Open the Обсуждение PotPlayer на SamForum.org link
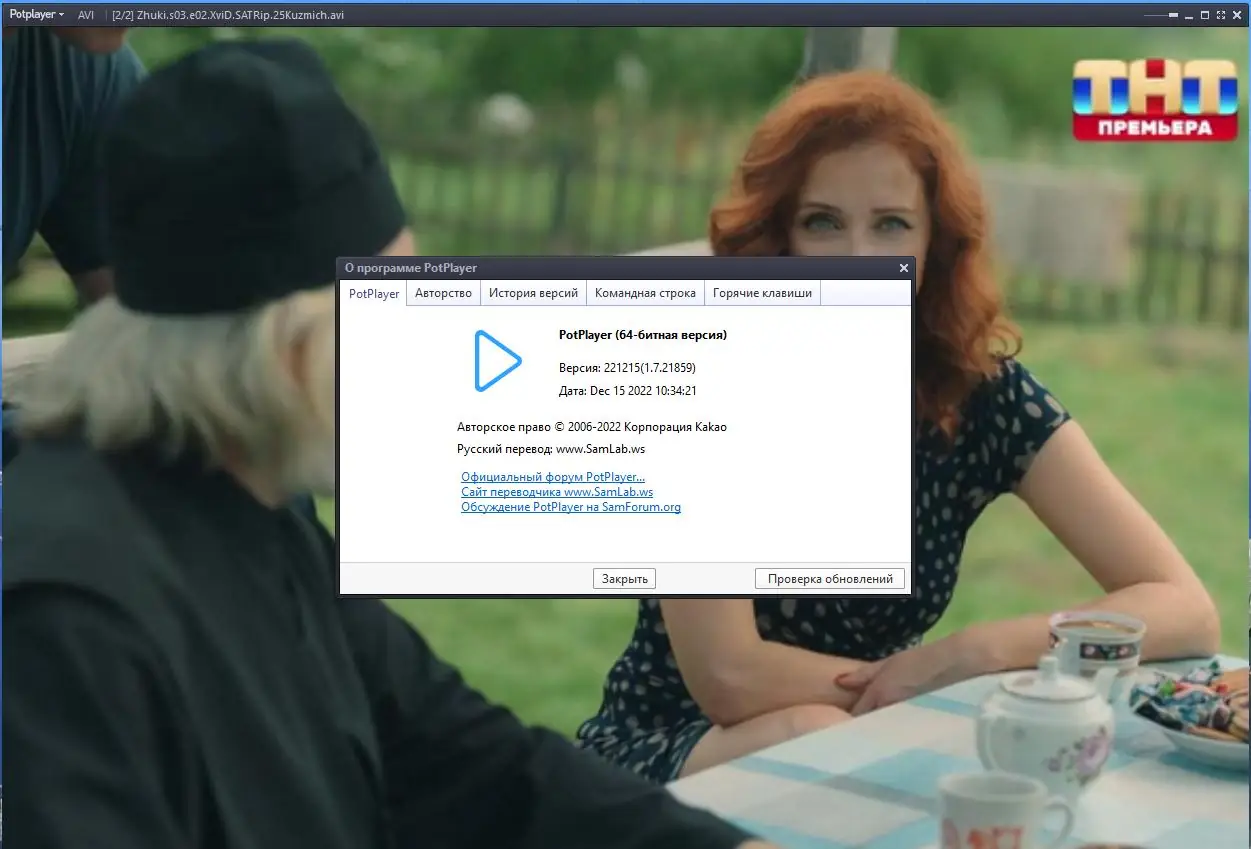This screenshot has height=849, width=1251. click(x=571, y=507)
